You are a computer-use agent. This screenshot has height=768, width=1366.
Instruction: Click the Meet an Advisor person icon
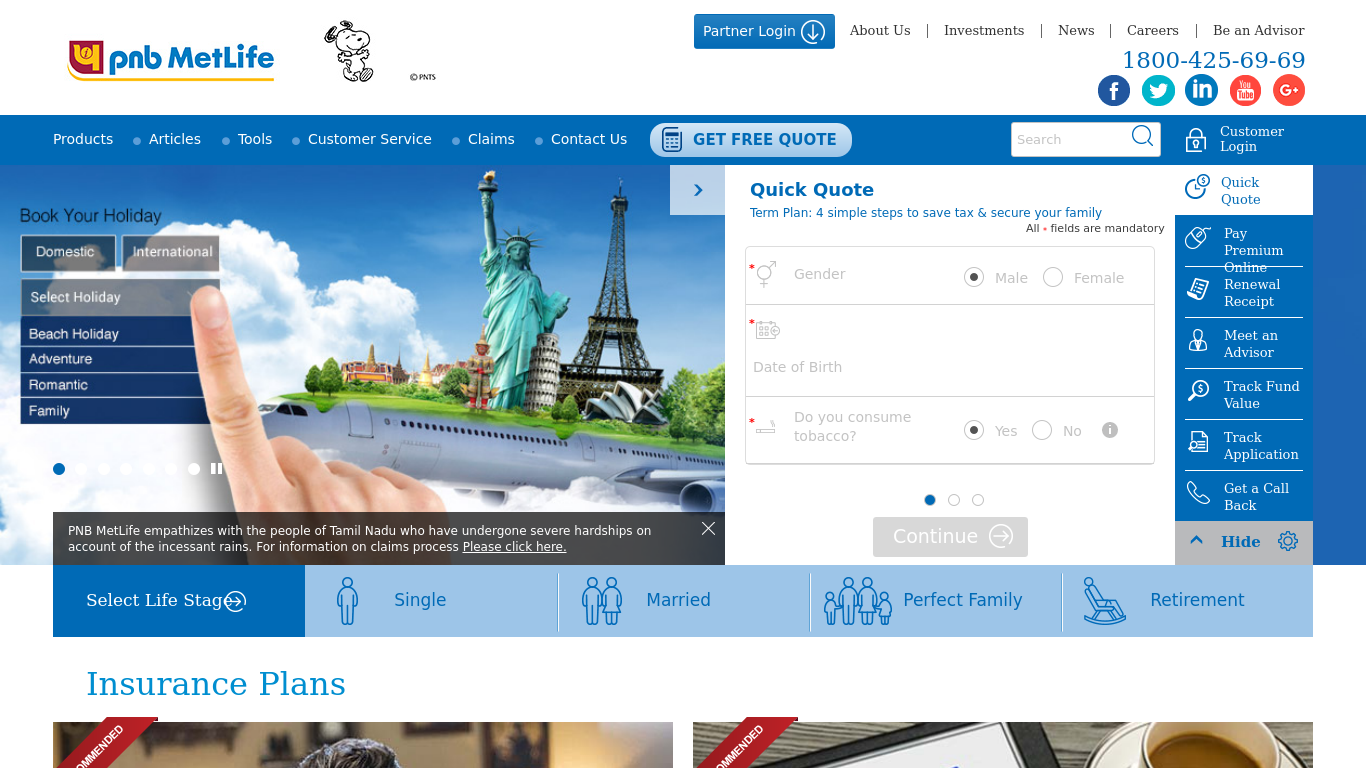coord(1197,340)
